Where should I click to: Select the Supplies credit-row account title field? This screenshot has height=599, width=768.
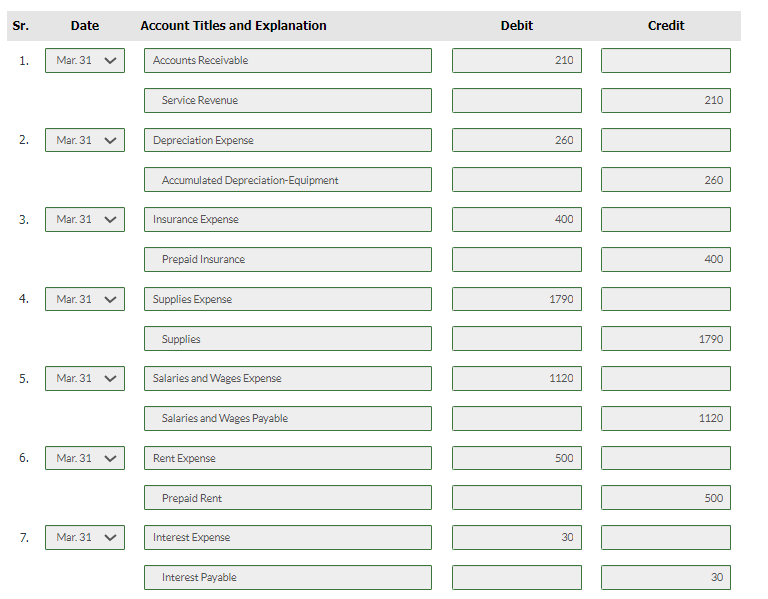pyautogui.click(x=288, y=338)
